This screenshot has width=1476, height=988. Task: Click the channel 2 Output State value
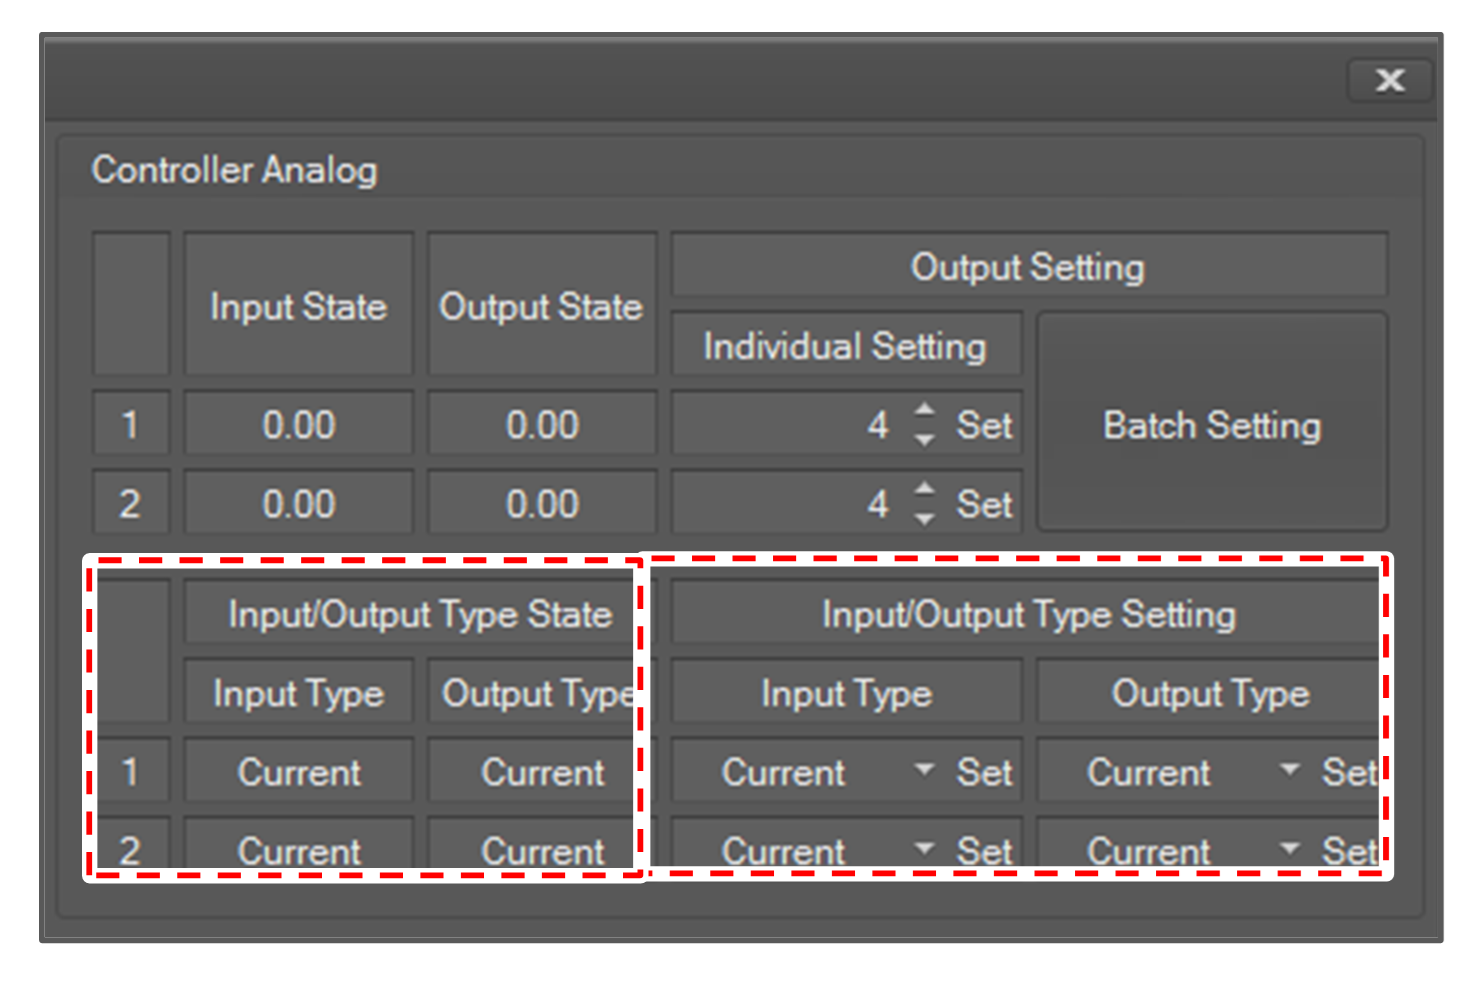click(542, 504)
